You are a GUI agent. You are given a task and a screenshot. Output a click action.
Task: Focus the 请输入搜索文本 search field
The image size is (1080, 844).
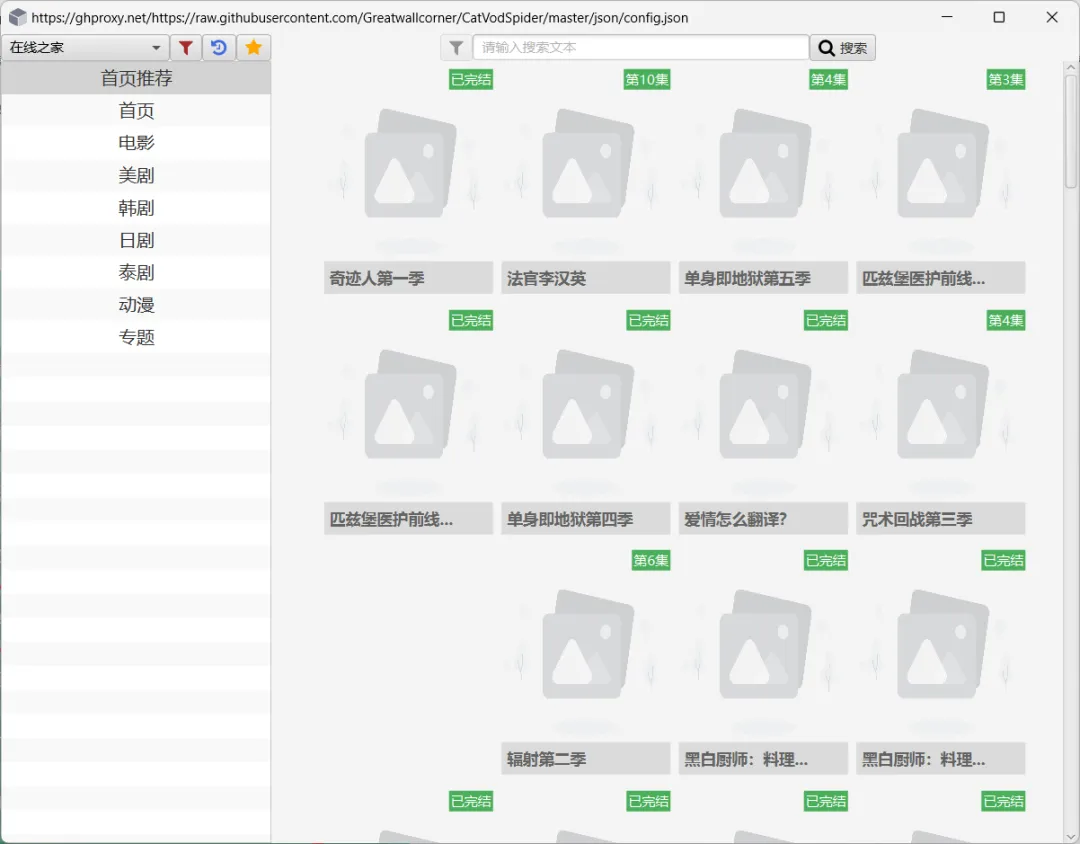(641, 48)
